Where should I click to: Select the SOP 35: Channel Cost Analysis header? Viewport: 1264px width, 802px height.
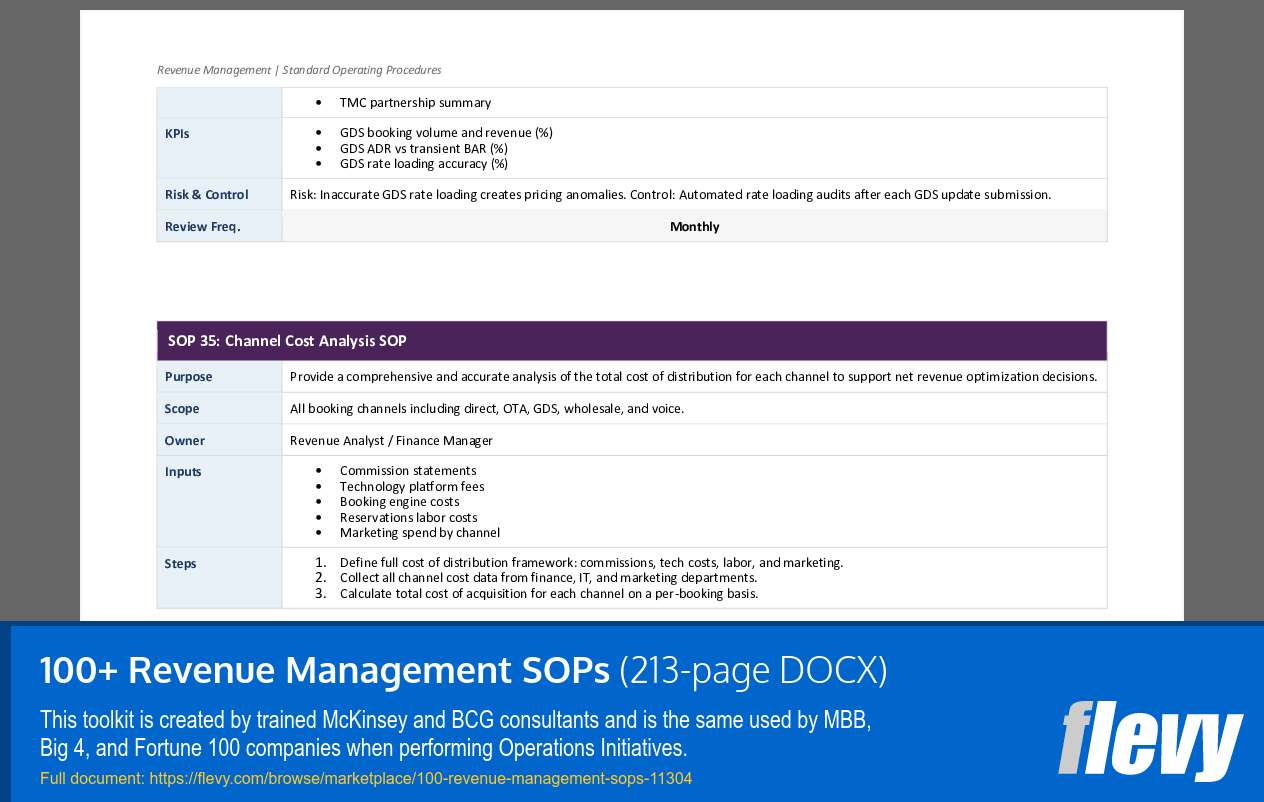click(x=287, y=340)
